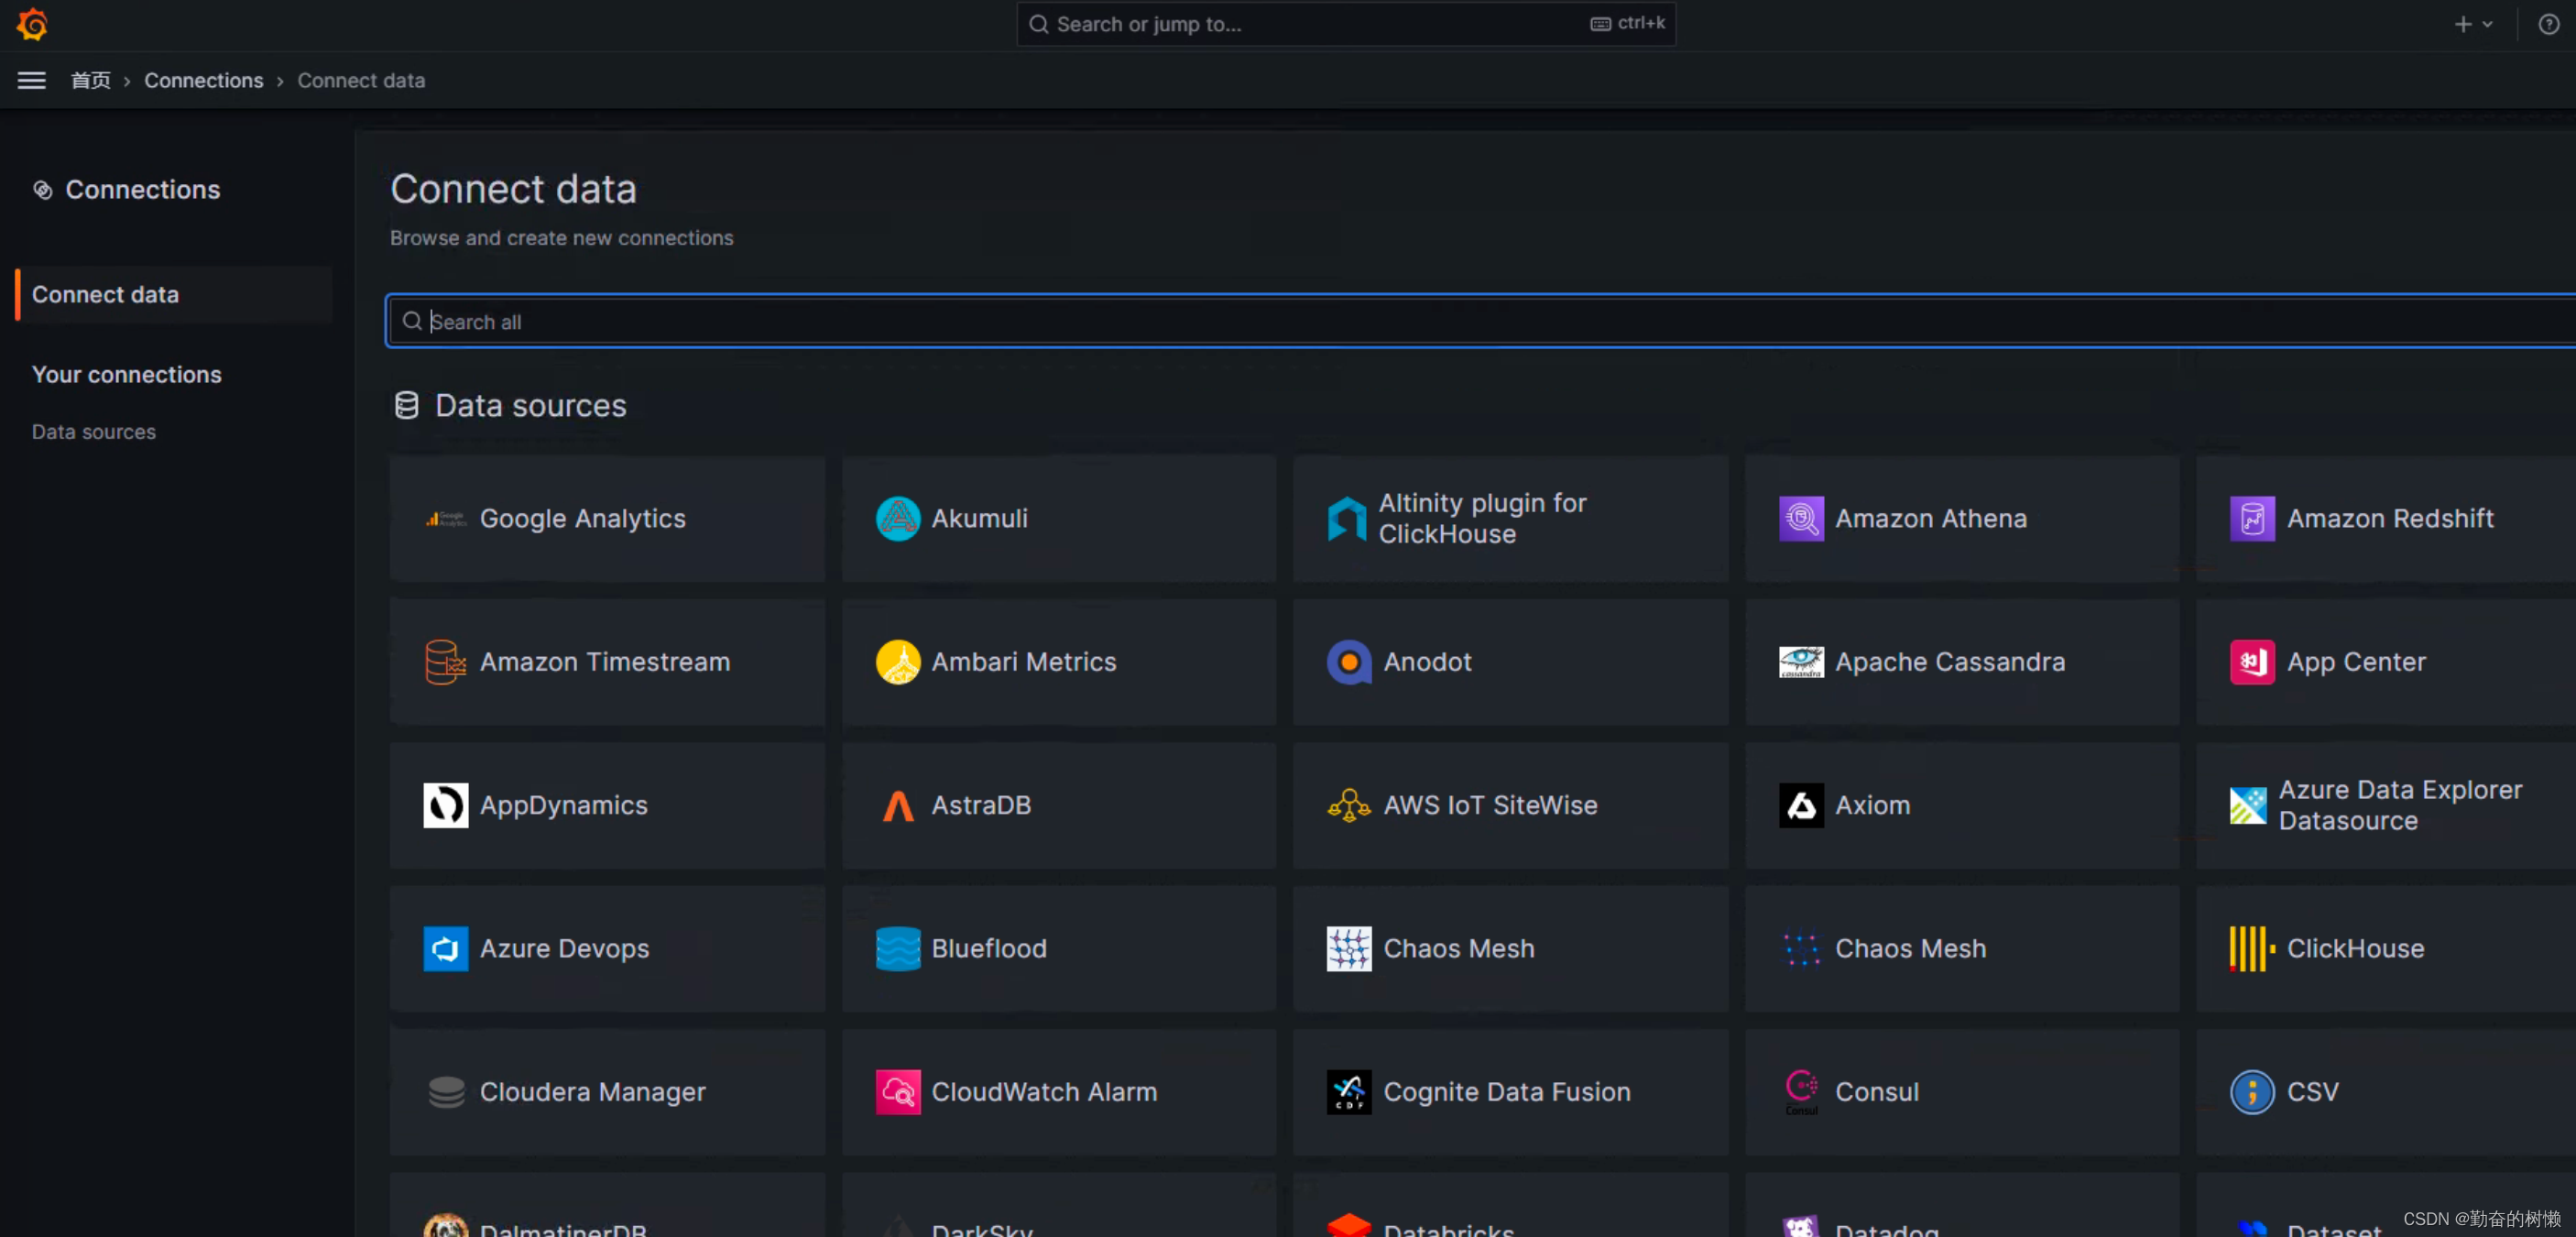Click the Connect data breadcrumb
The width and height of the screenshot is (2576, 1237).
click(361, 80)
